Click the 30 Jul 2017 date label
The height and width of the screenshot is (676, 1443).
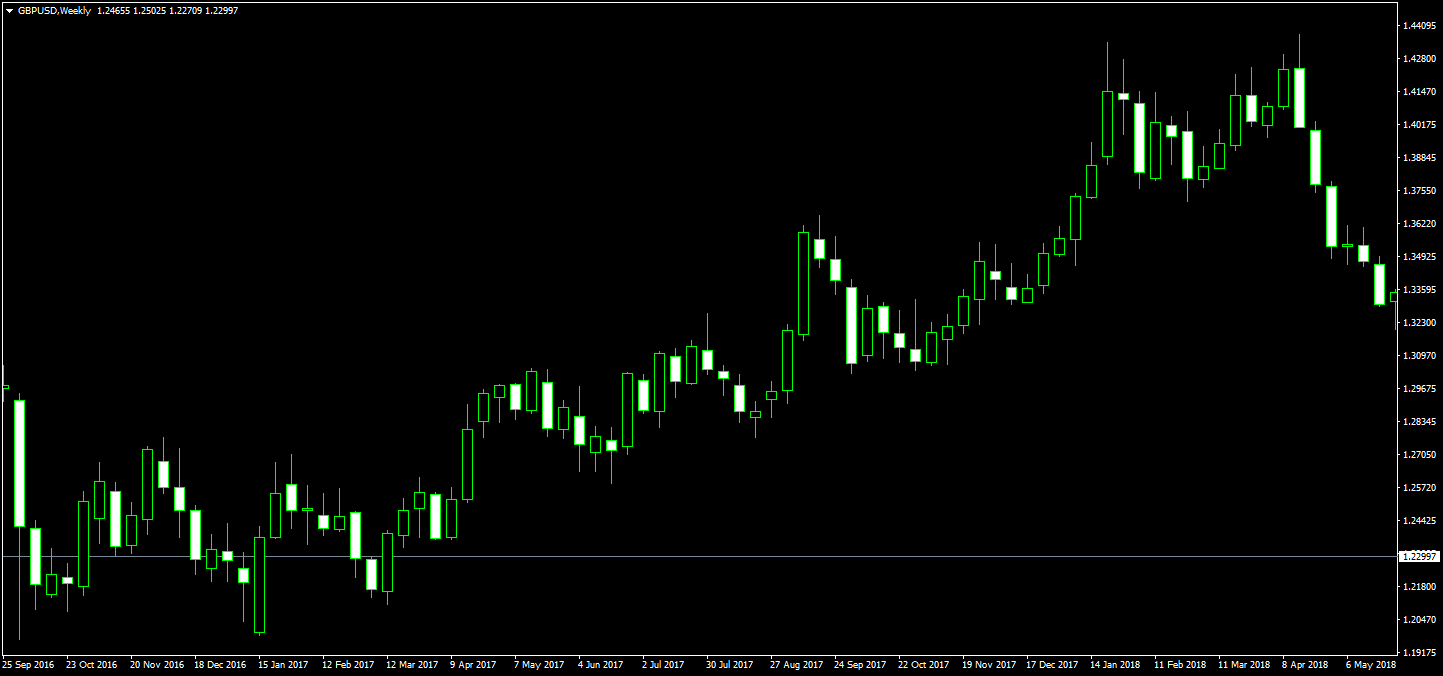click(x=729, y=664)
